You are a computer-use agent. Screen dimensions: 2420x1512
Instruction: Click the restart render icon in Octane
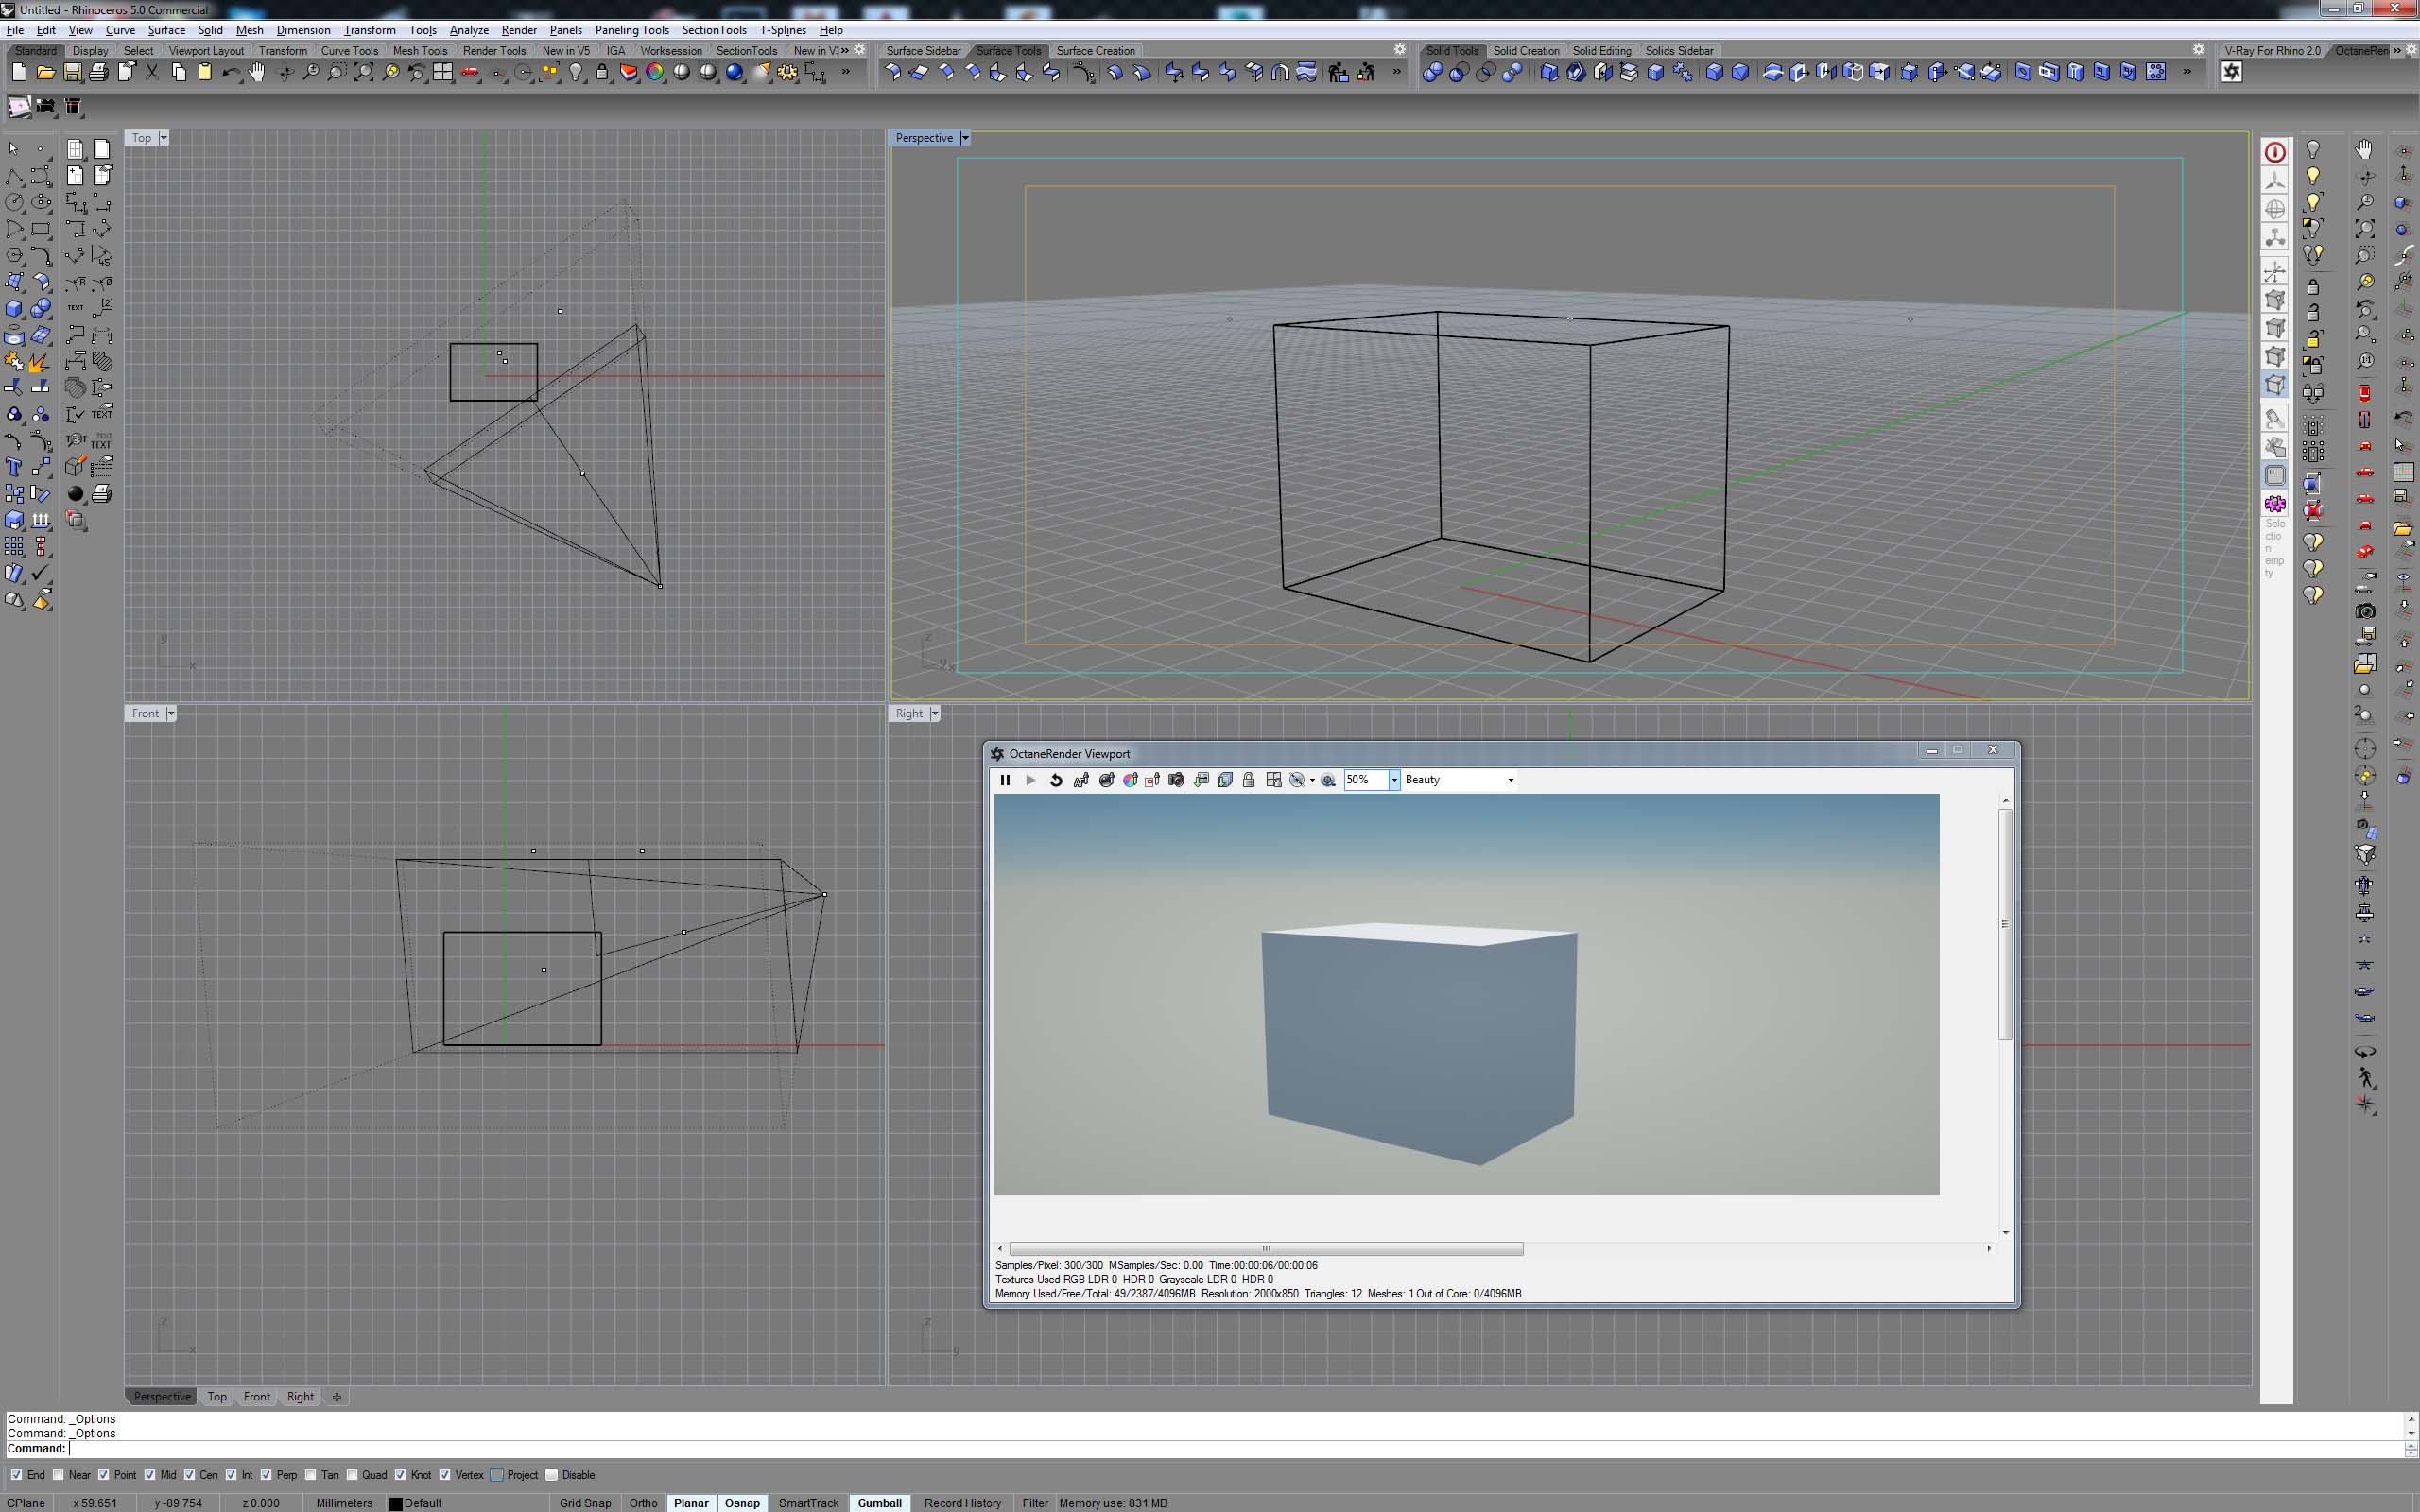(1055, 780)
